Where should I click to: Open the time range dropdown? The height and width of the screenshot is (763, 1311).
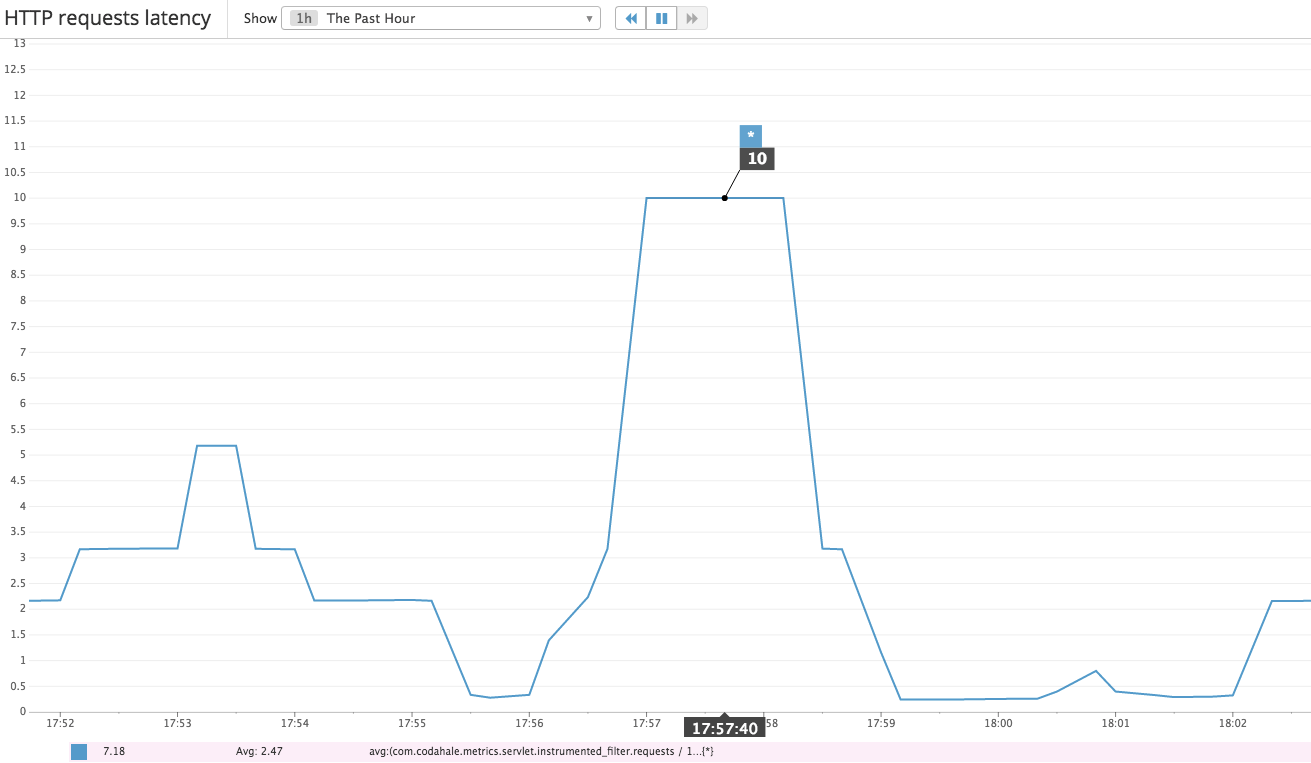click(x=441, y=18)
